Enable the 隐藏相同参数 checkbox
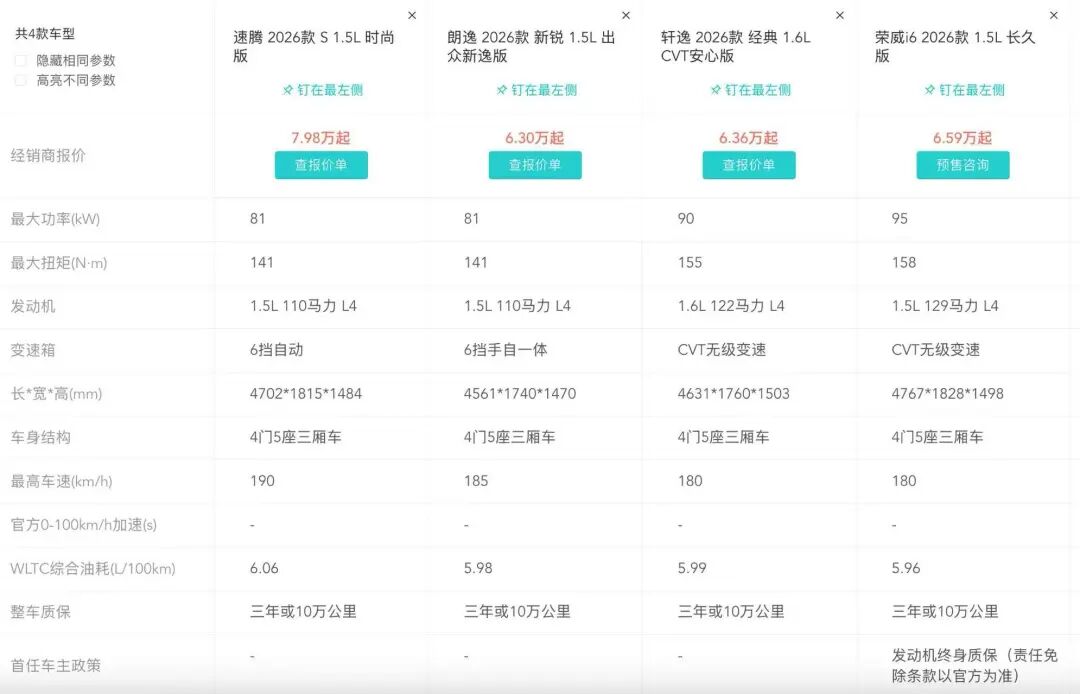The width and height of the screenshot is (1080, 694). point(20,60)
